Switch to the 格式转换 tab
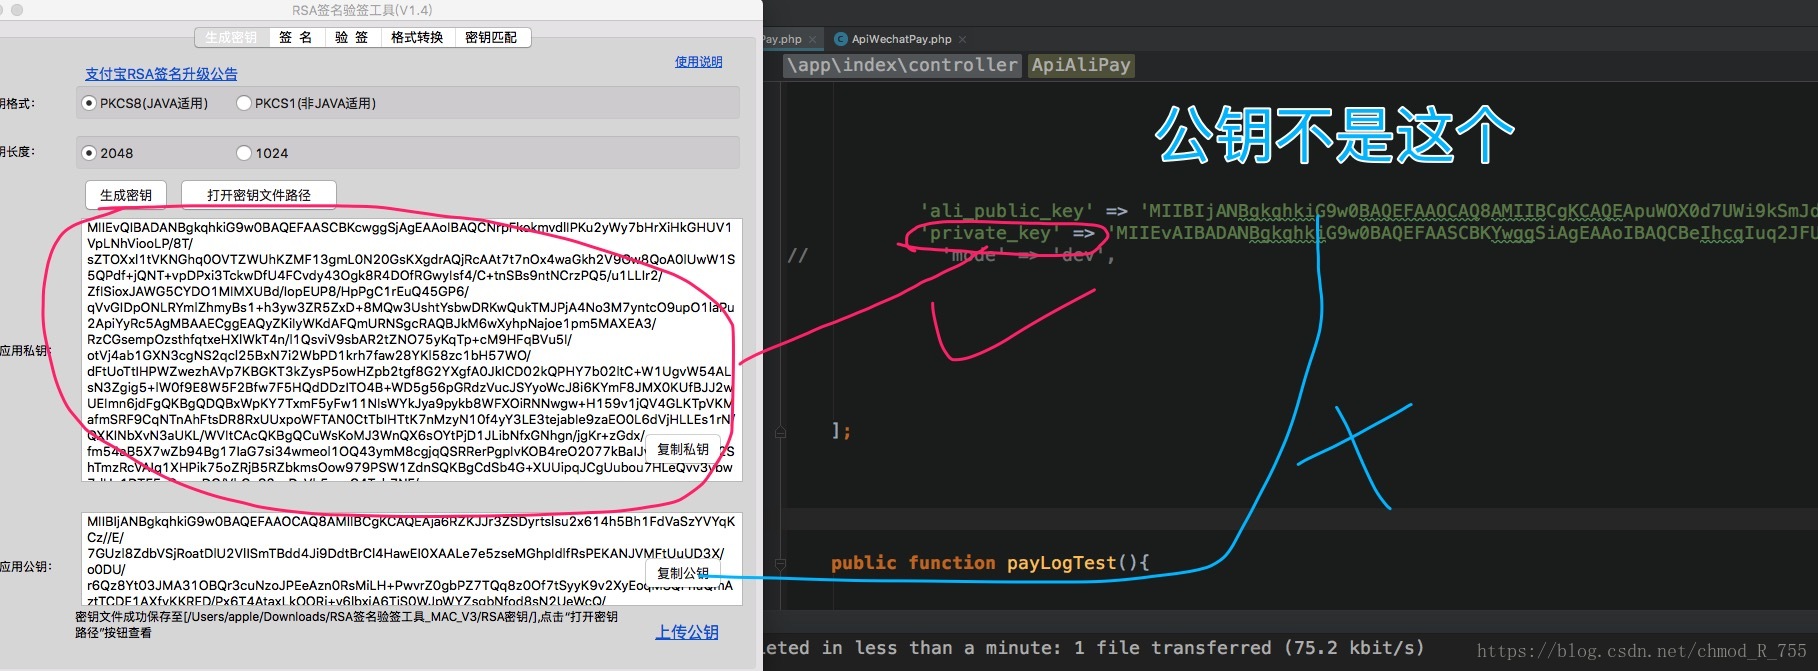This screenshot has height=671, width=1818. pyautogui.click(x=417, y=38)
